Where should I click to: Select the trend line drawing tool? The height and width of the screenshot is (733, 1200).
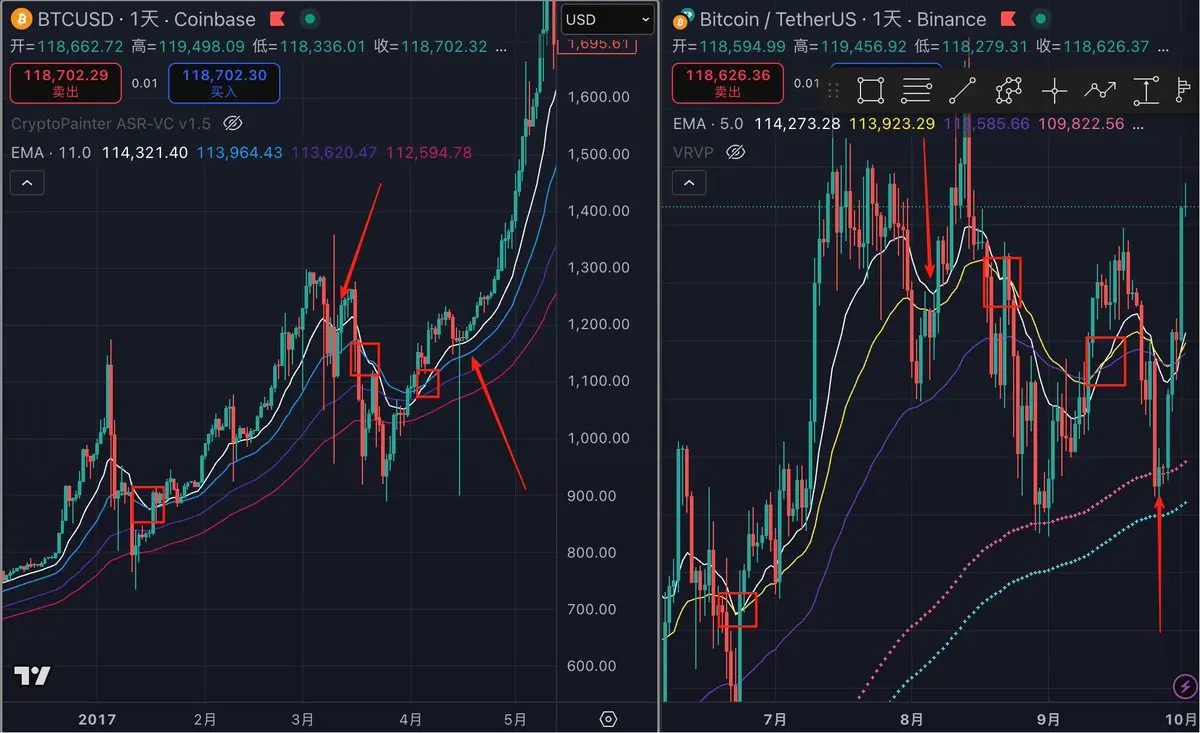point(961,91)
